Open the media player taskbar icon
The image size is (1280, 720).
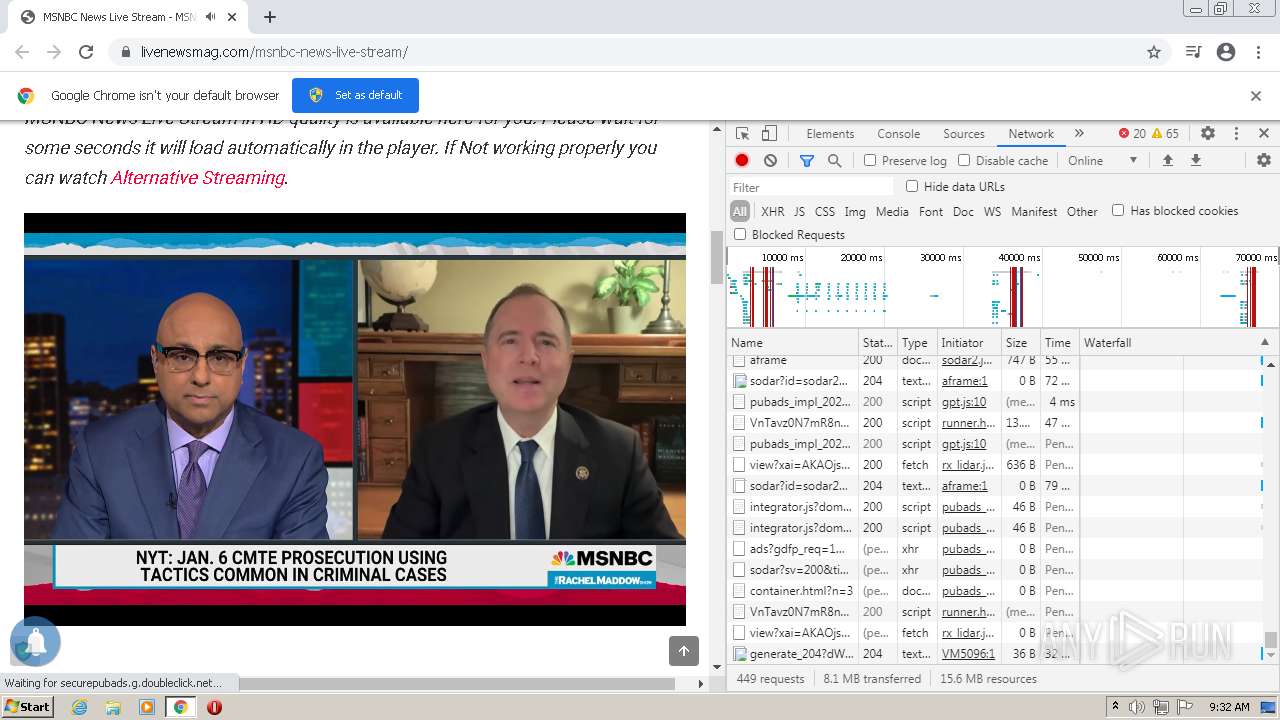click(147, 707)
